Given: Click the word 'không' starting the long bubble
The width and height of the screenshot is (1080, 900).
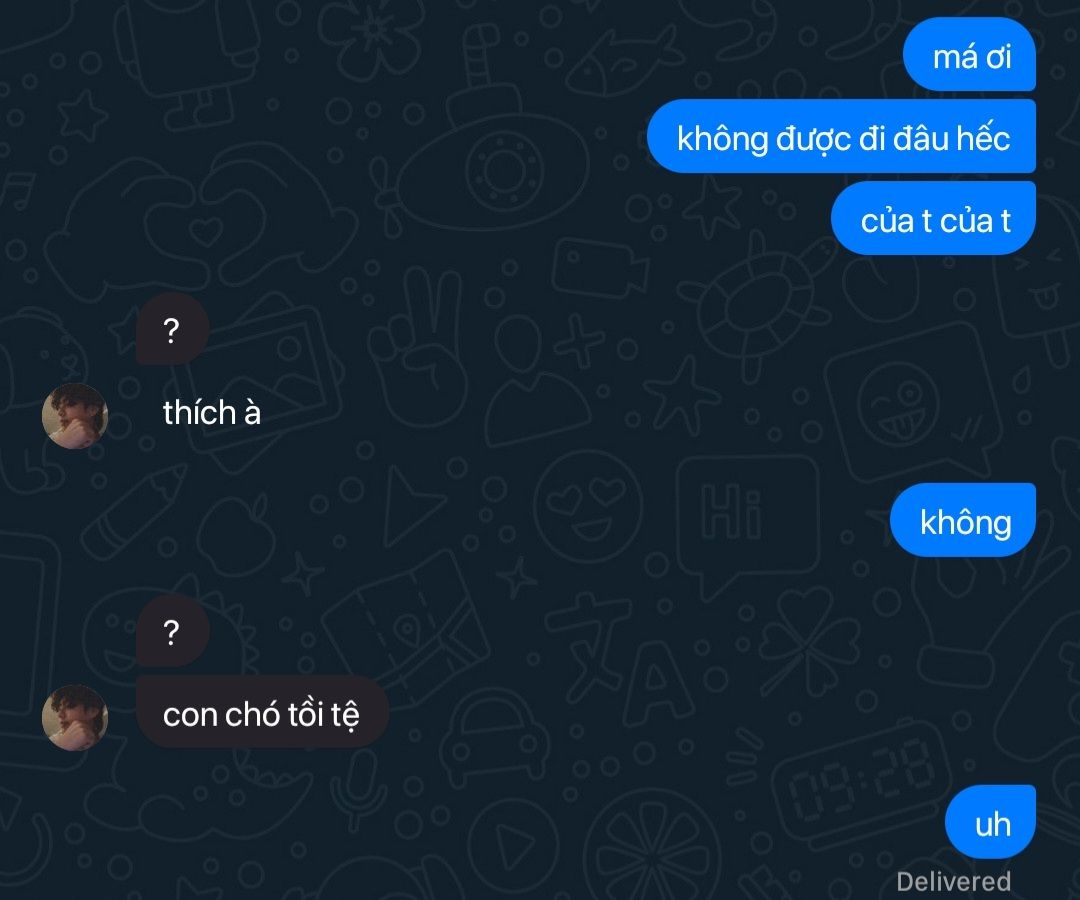Looking at the screenshot, I should (x=723, y=138).
